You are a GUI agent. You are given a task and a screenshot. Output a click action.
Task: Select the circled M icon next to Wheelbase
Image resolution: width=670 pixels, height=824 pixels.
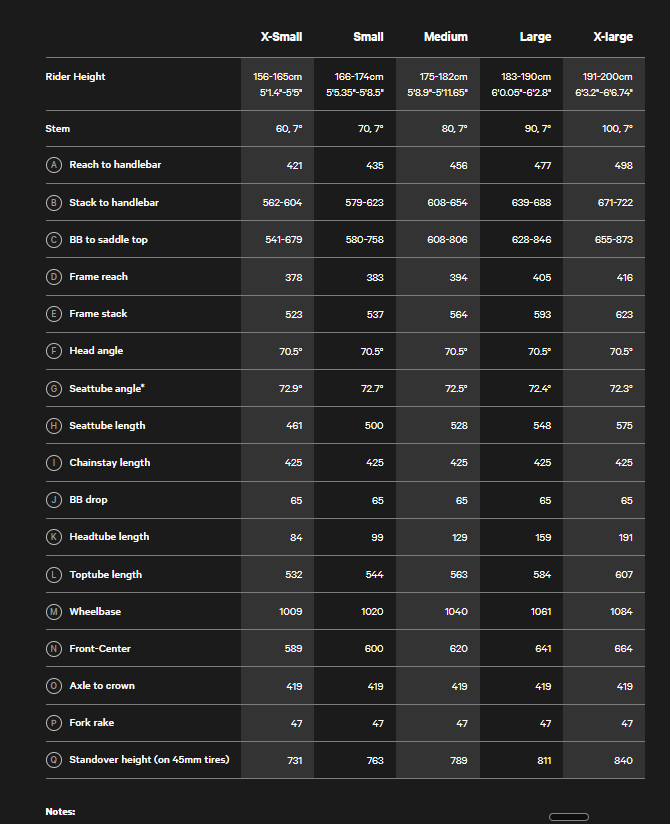tap(54, 611)
